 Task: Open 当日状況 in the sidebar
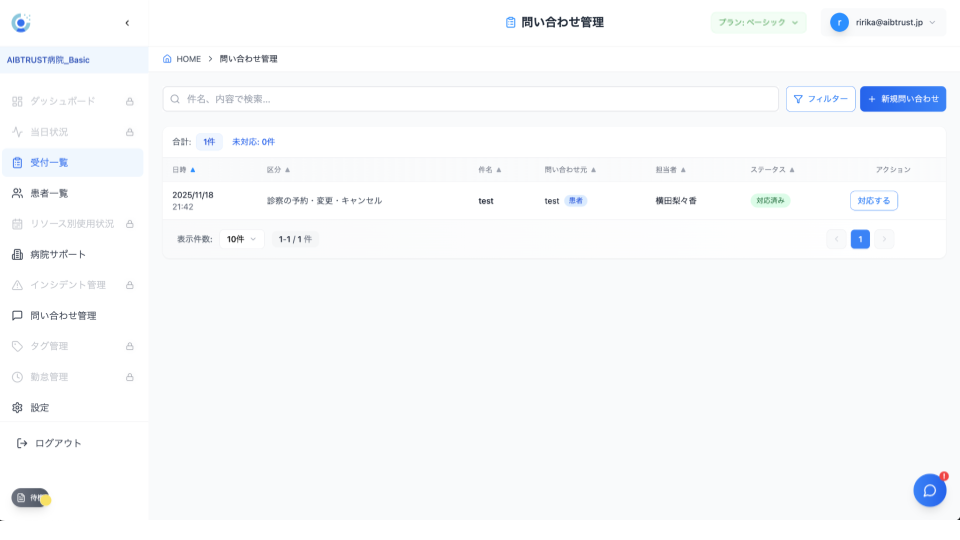click(72, 132)
